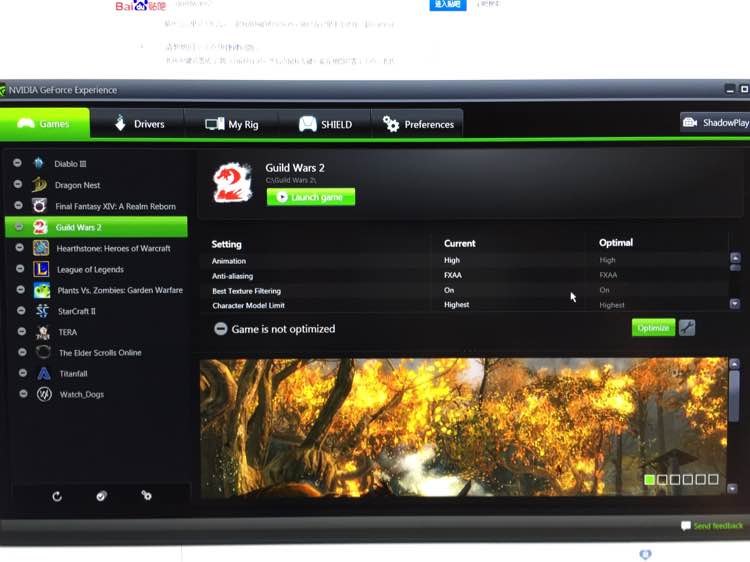The width and height of the screenshot is (750, 562).
Task: Click the Plants Vs. Zombies icon
Action: (42, 290)
